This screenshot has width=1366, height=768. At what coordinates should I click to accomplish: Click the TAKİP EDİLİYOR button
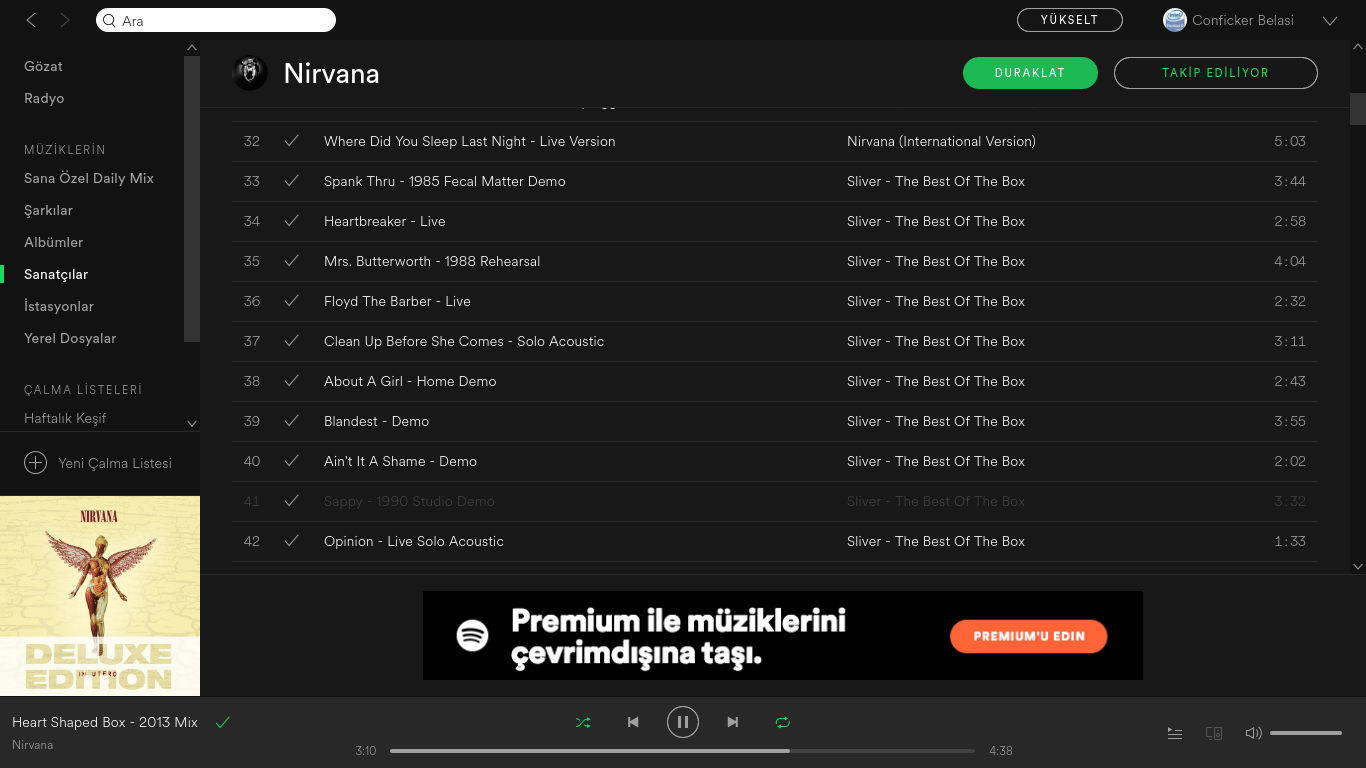pos(1216,73)
